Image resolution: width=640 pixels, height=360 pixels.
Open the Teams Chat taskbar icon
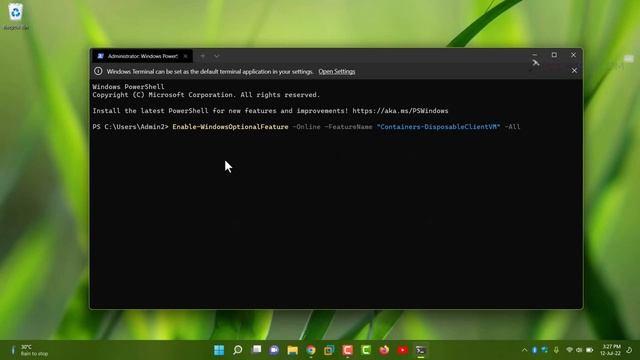pyautogui.click(x=274, y=350)
